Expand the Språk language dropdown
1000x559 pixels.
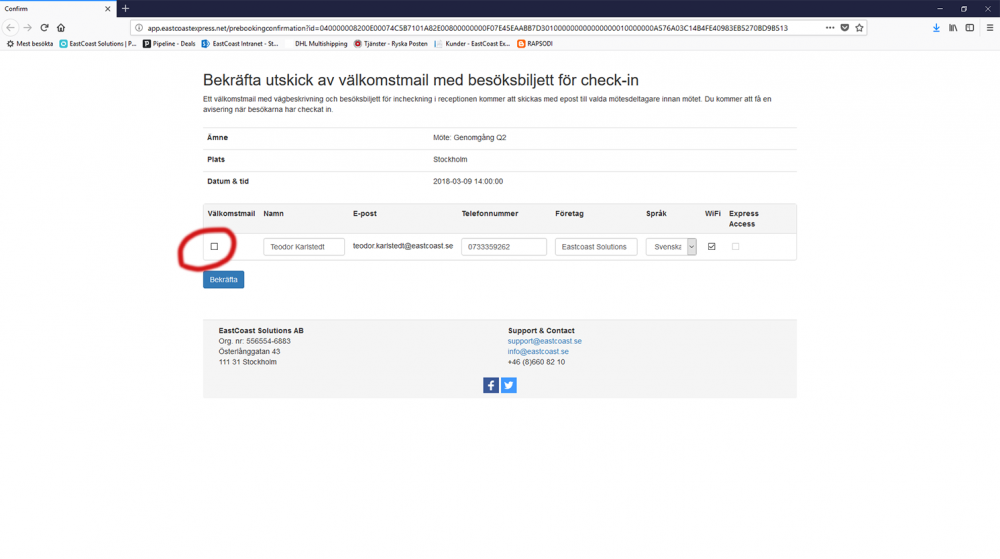pos(691,247)
